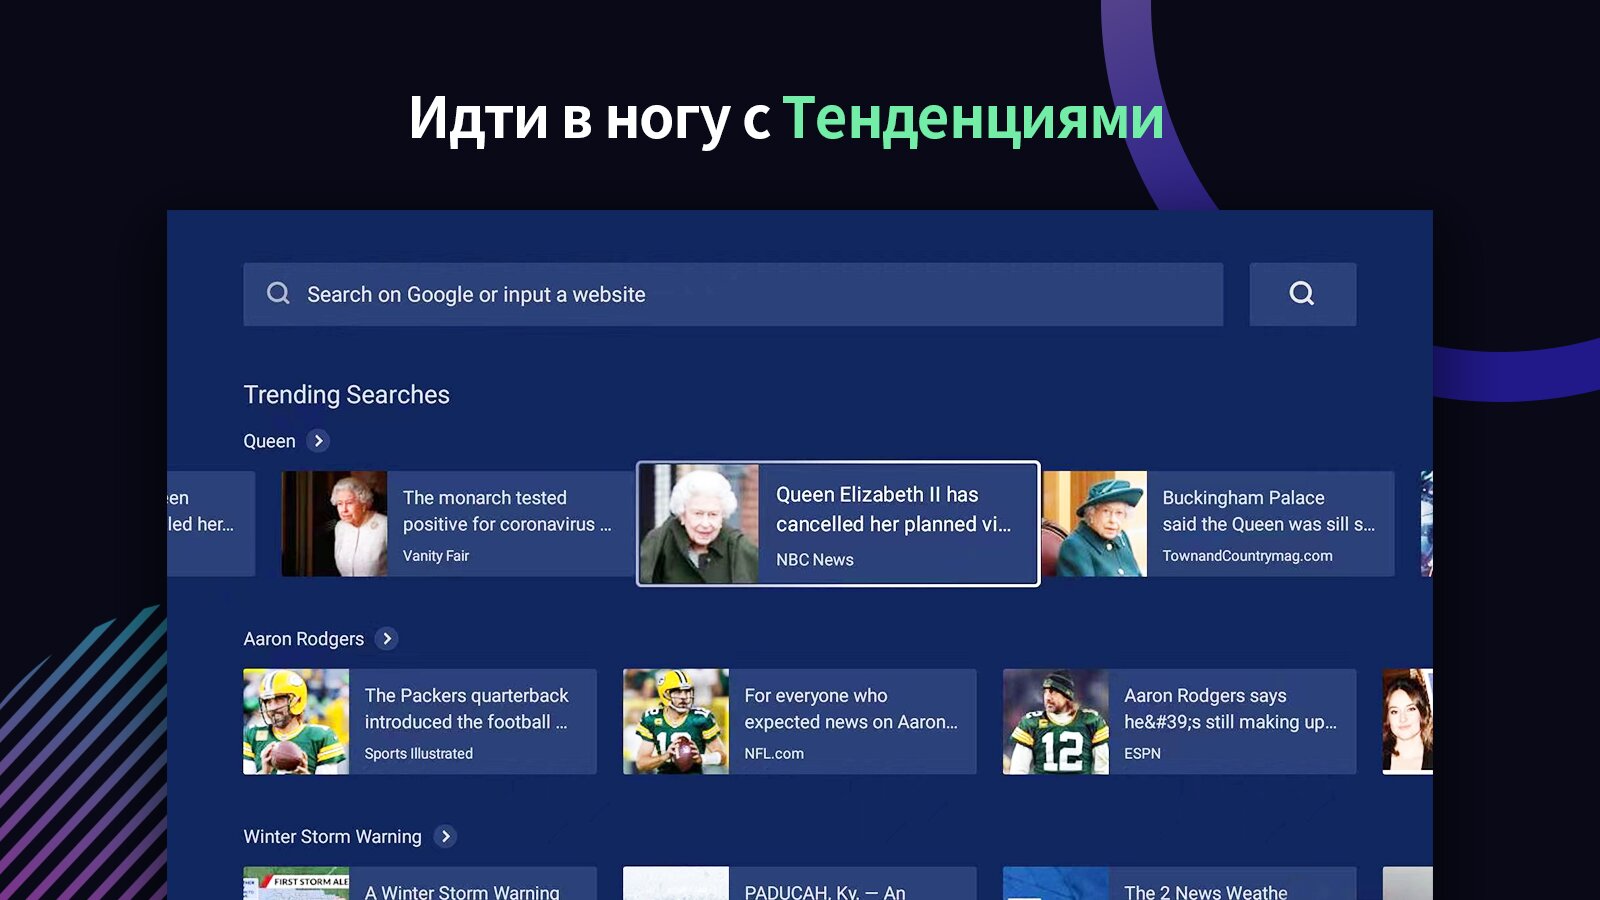
Task: Click the ESPN source label
Action: [x=1142, y=754]
